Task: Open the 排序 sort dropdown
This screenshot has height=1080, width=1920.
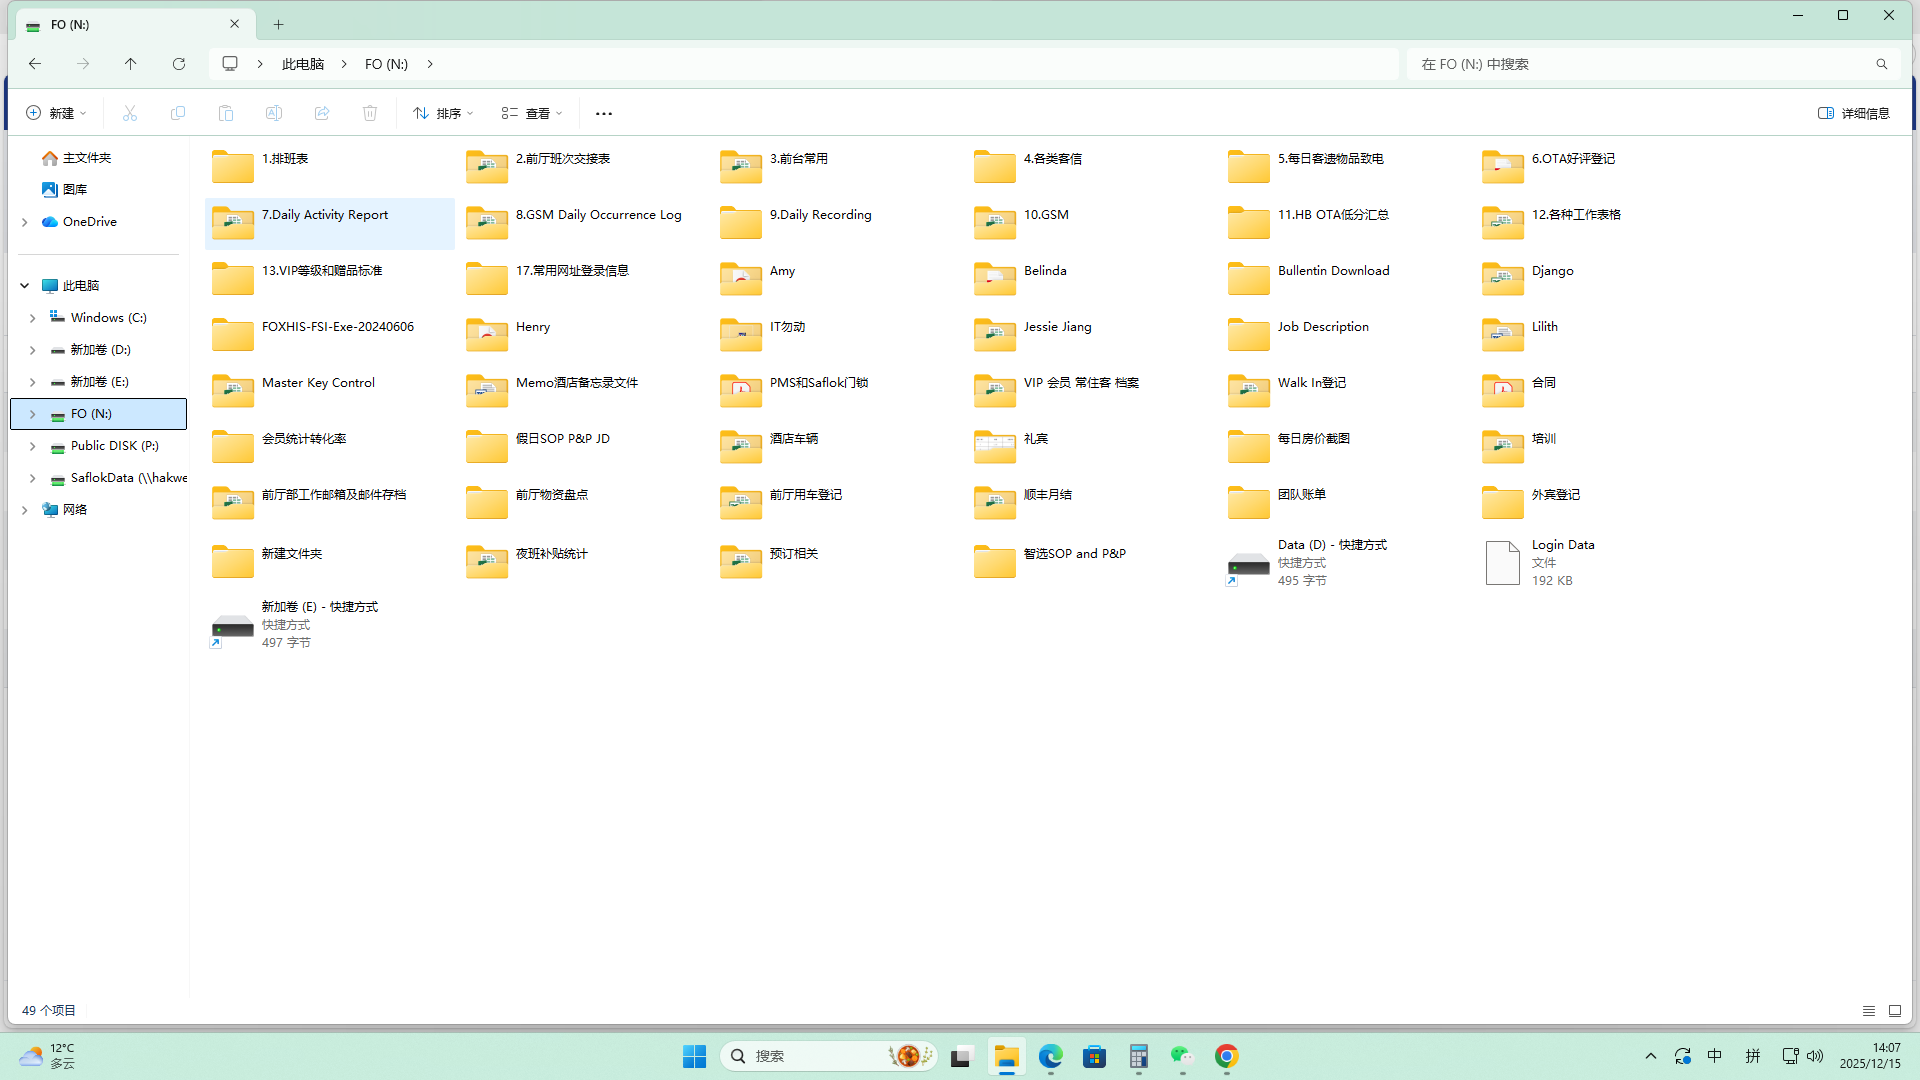Action: 443,113
